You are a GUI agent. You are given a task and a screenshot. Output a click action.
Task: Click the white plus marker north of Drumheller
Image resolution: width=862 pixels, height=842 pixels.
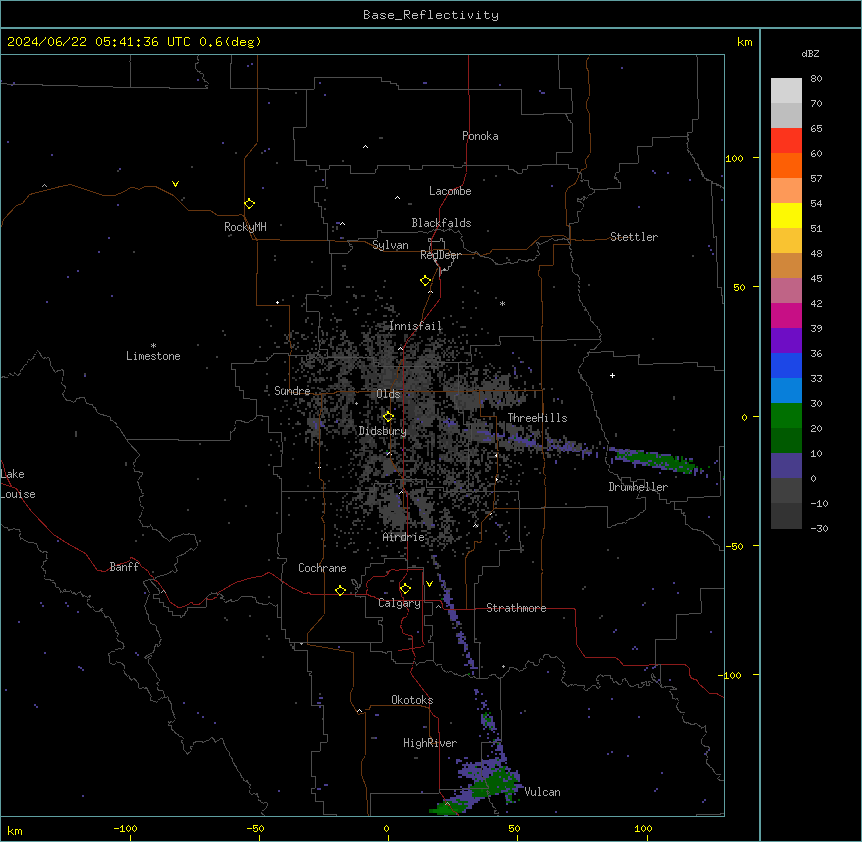tap(612, 375)
